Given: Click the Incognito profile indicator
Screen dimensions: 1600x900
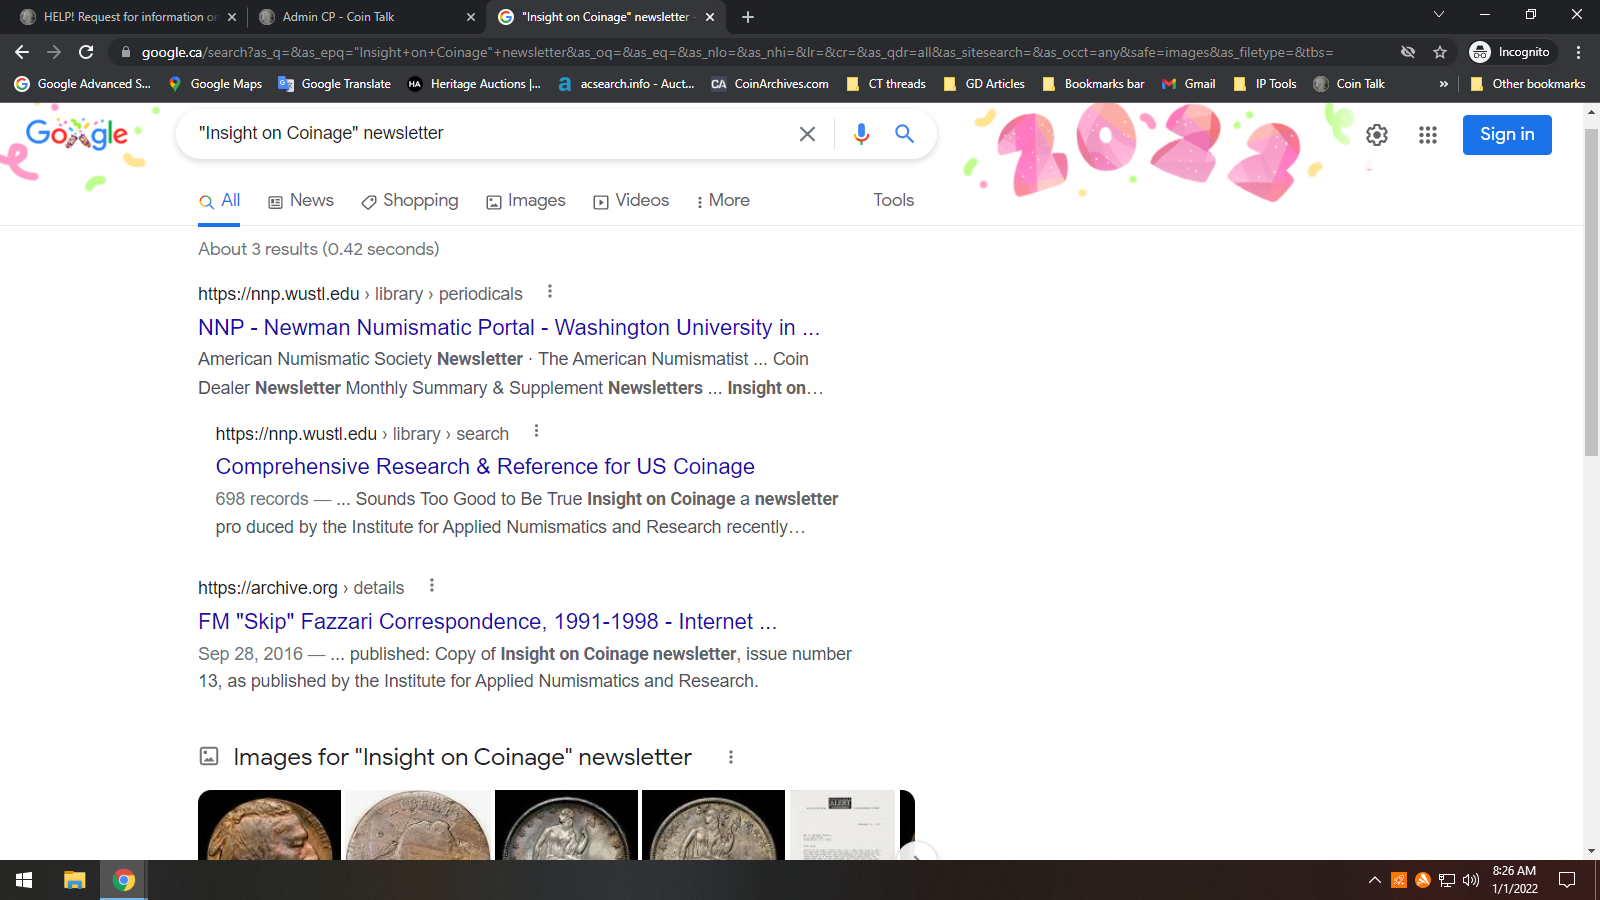Looking at the screenshot, I should [x=1510, y=52].
